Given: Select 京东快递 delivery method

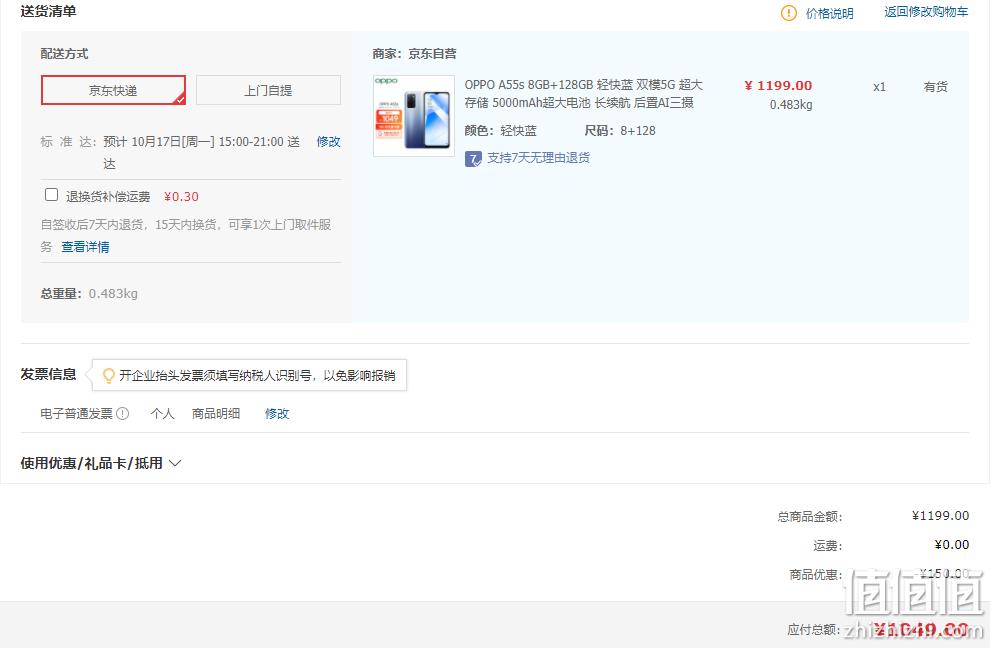Looking at the screenshot, I should tap(113, 90).
